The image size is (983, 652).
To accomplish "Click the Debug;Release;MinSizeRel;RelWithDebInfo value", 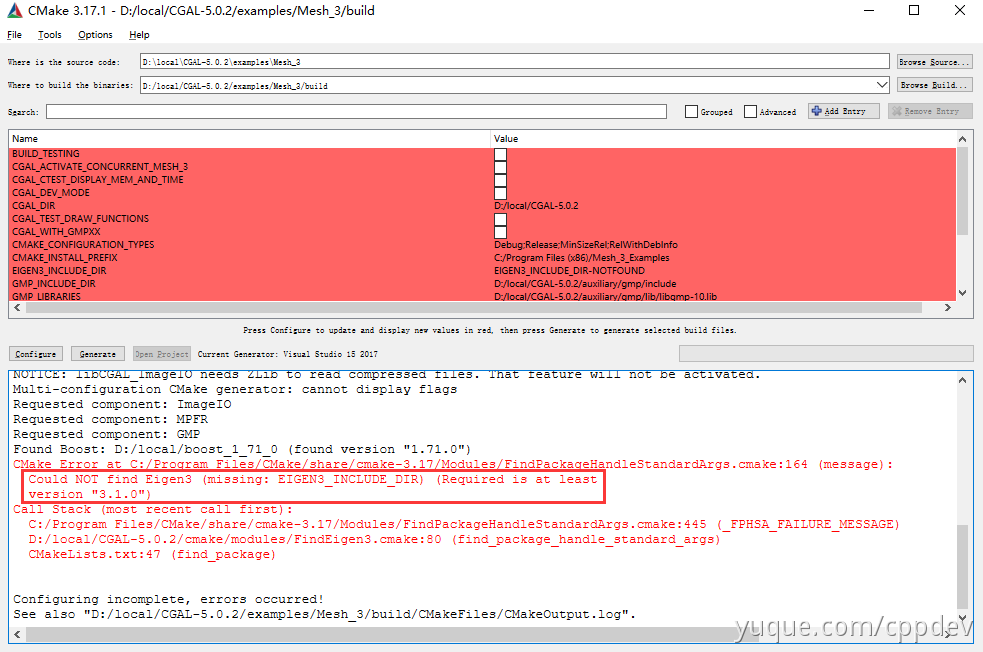I will (x=586, y=244).
